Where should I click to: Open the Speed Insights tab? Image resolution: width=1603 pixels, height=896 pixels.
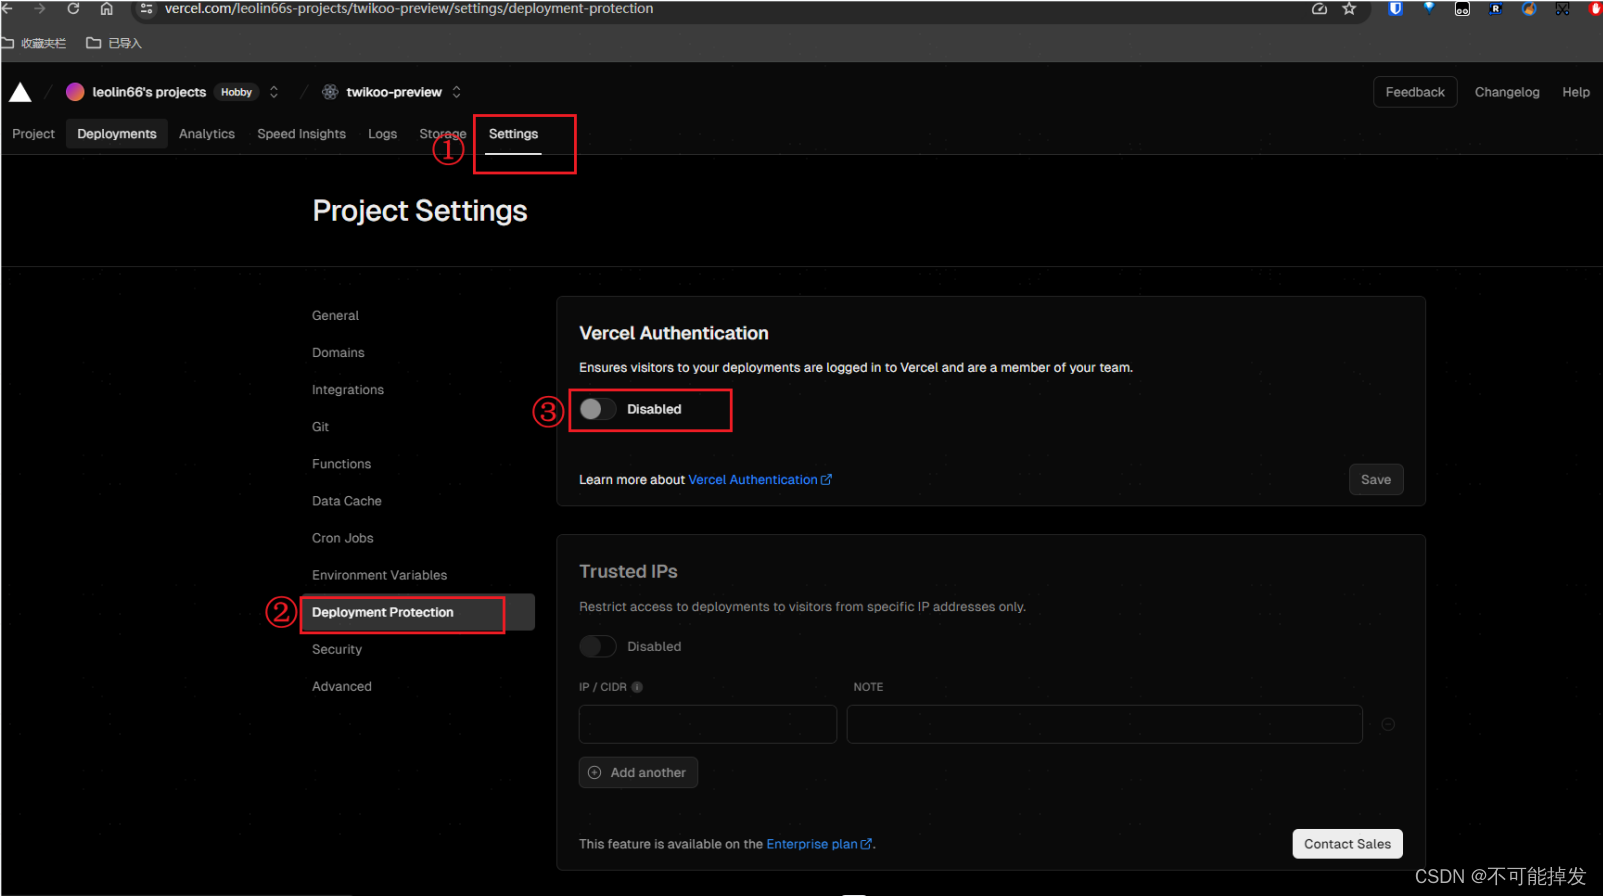coord(301,134)
